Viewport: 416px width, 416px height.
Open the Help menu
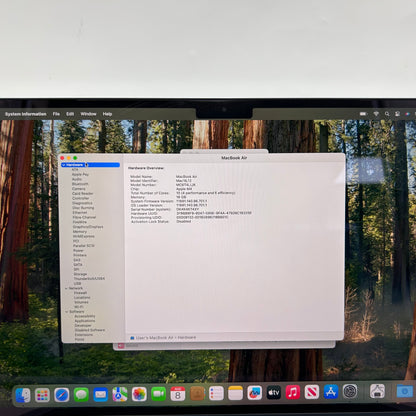point(107,114)
